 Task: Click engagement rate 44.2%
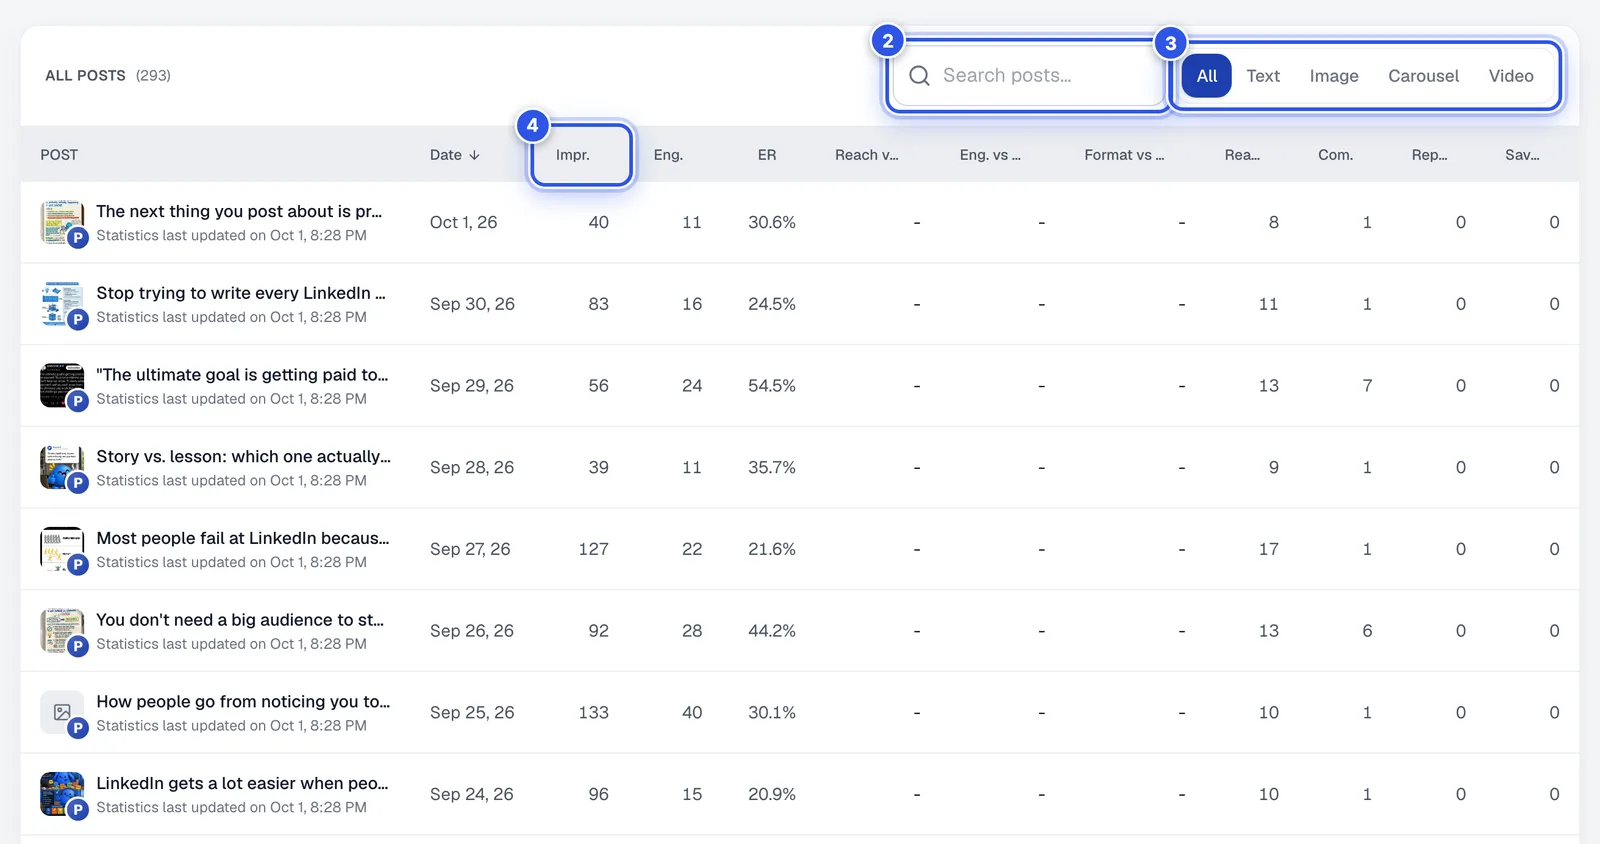pyautogui.click(x=772, y=631)
